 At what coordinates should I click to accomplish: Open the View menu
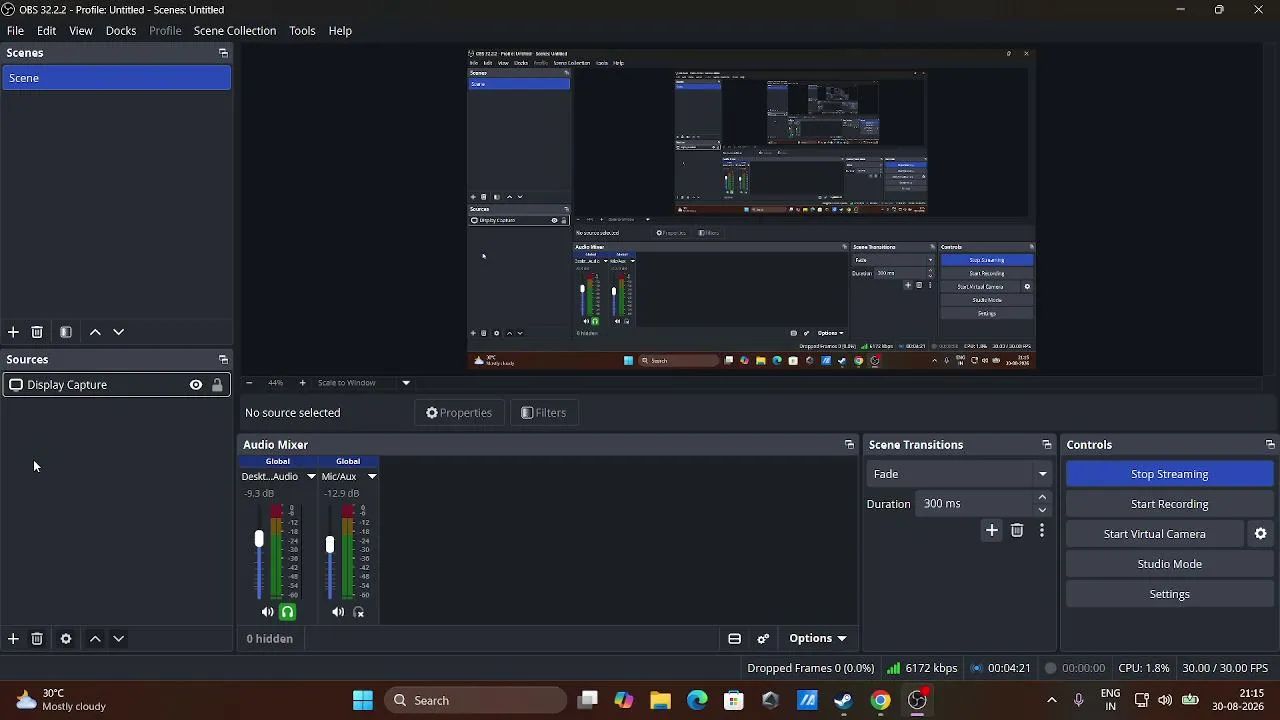pos(81,31)
